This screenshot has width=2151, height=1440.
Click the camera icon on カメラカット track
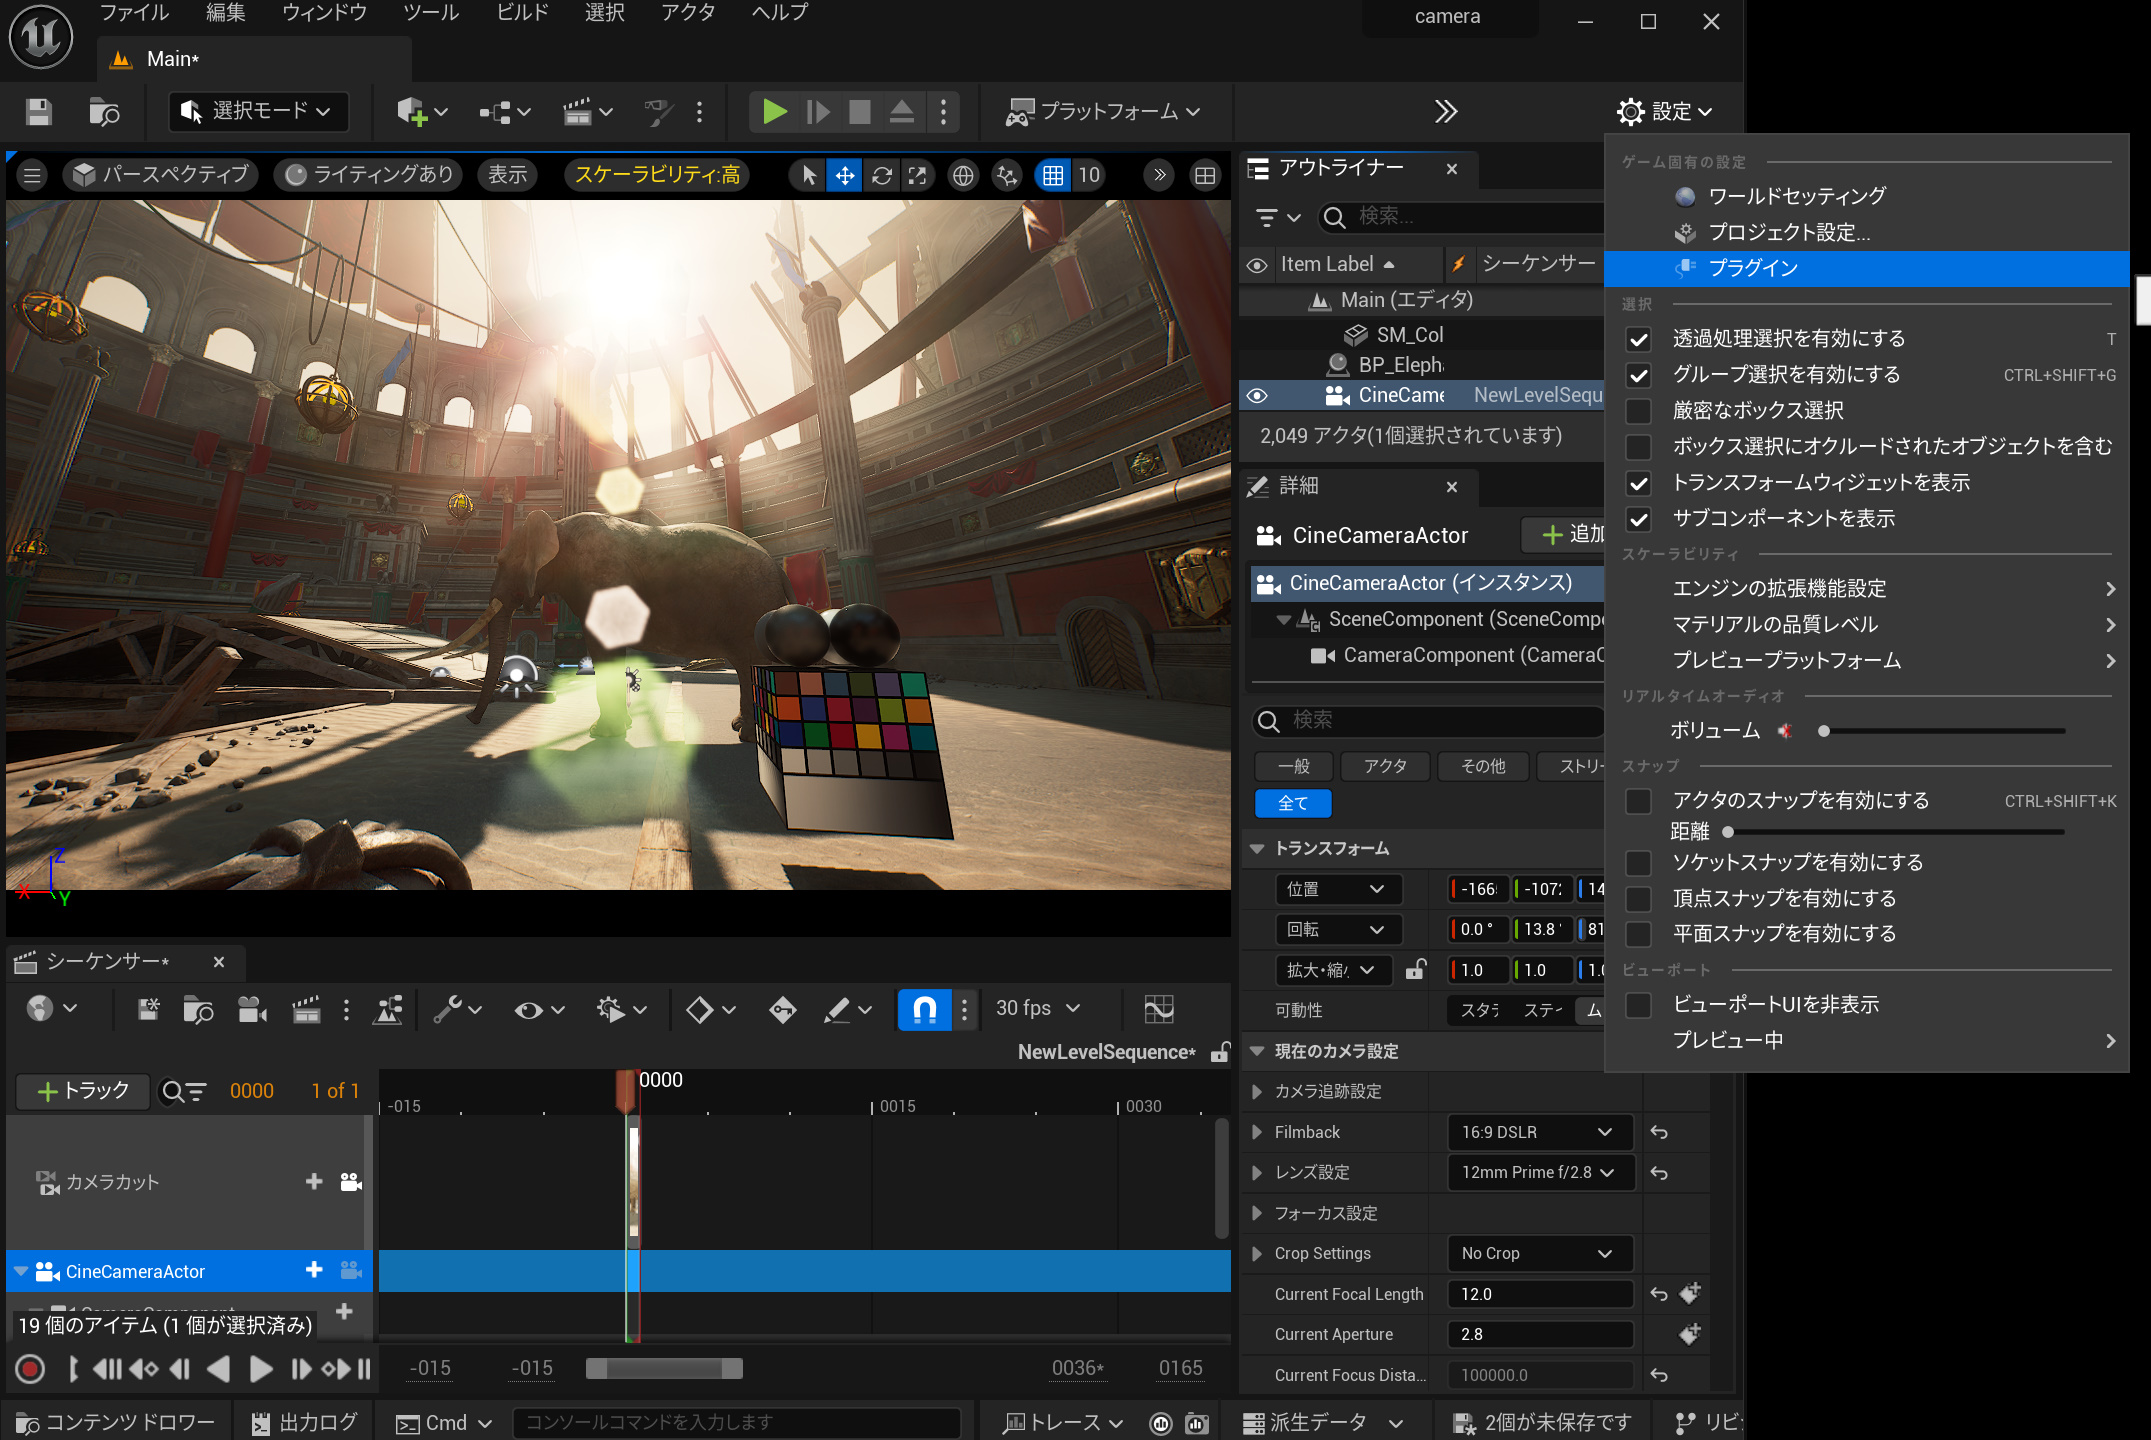(351, 1182)
